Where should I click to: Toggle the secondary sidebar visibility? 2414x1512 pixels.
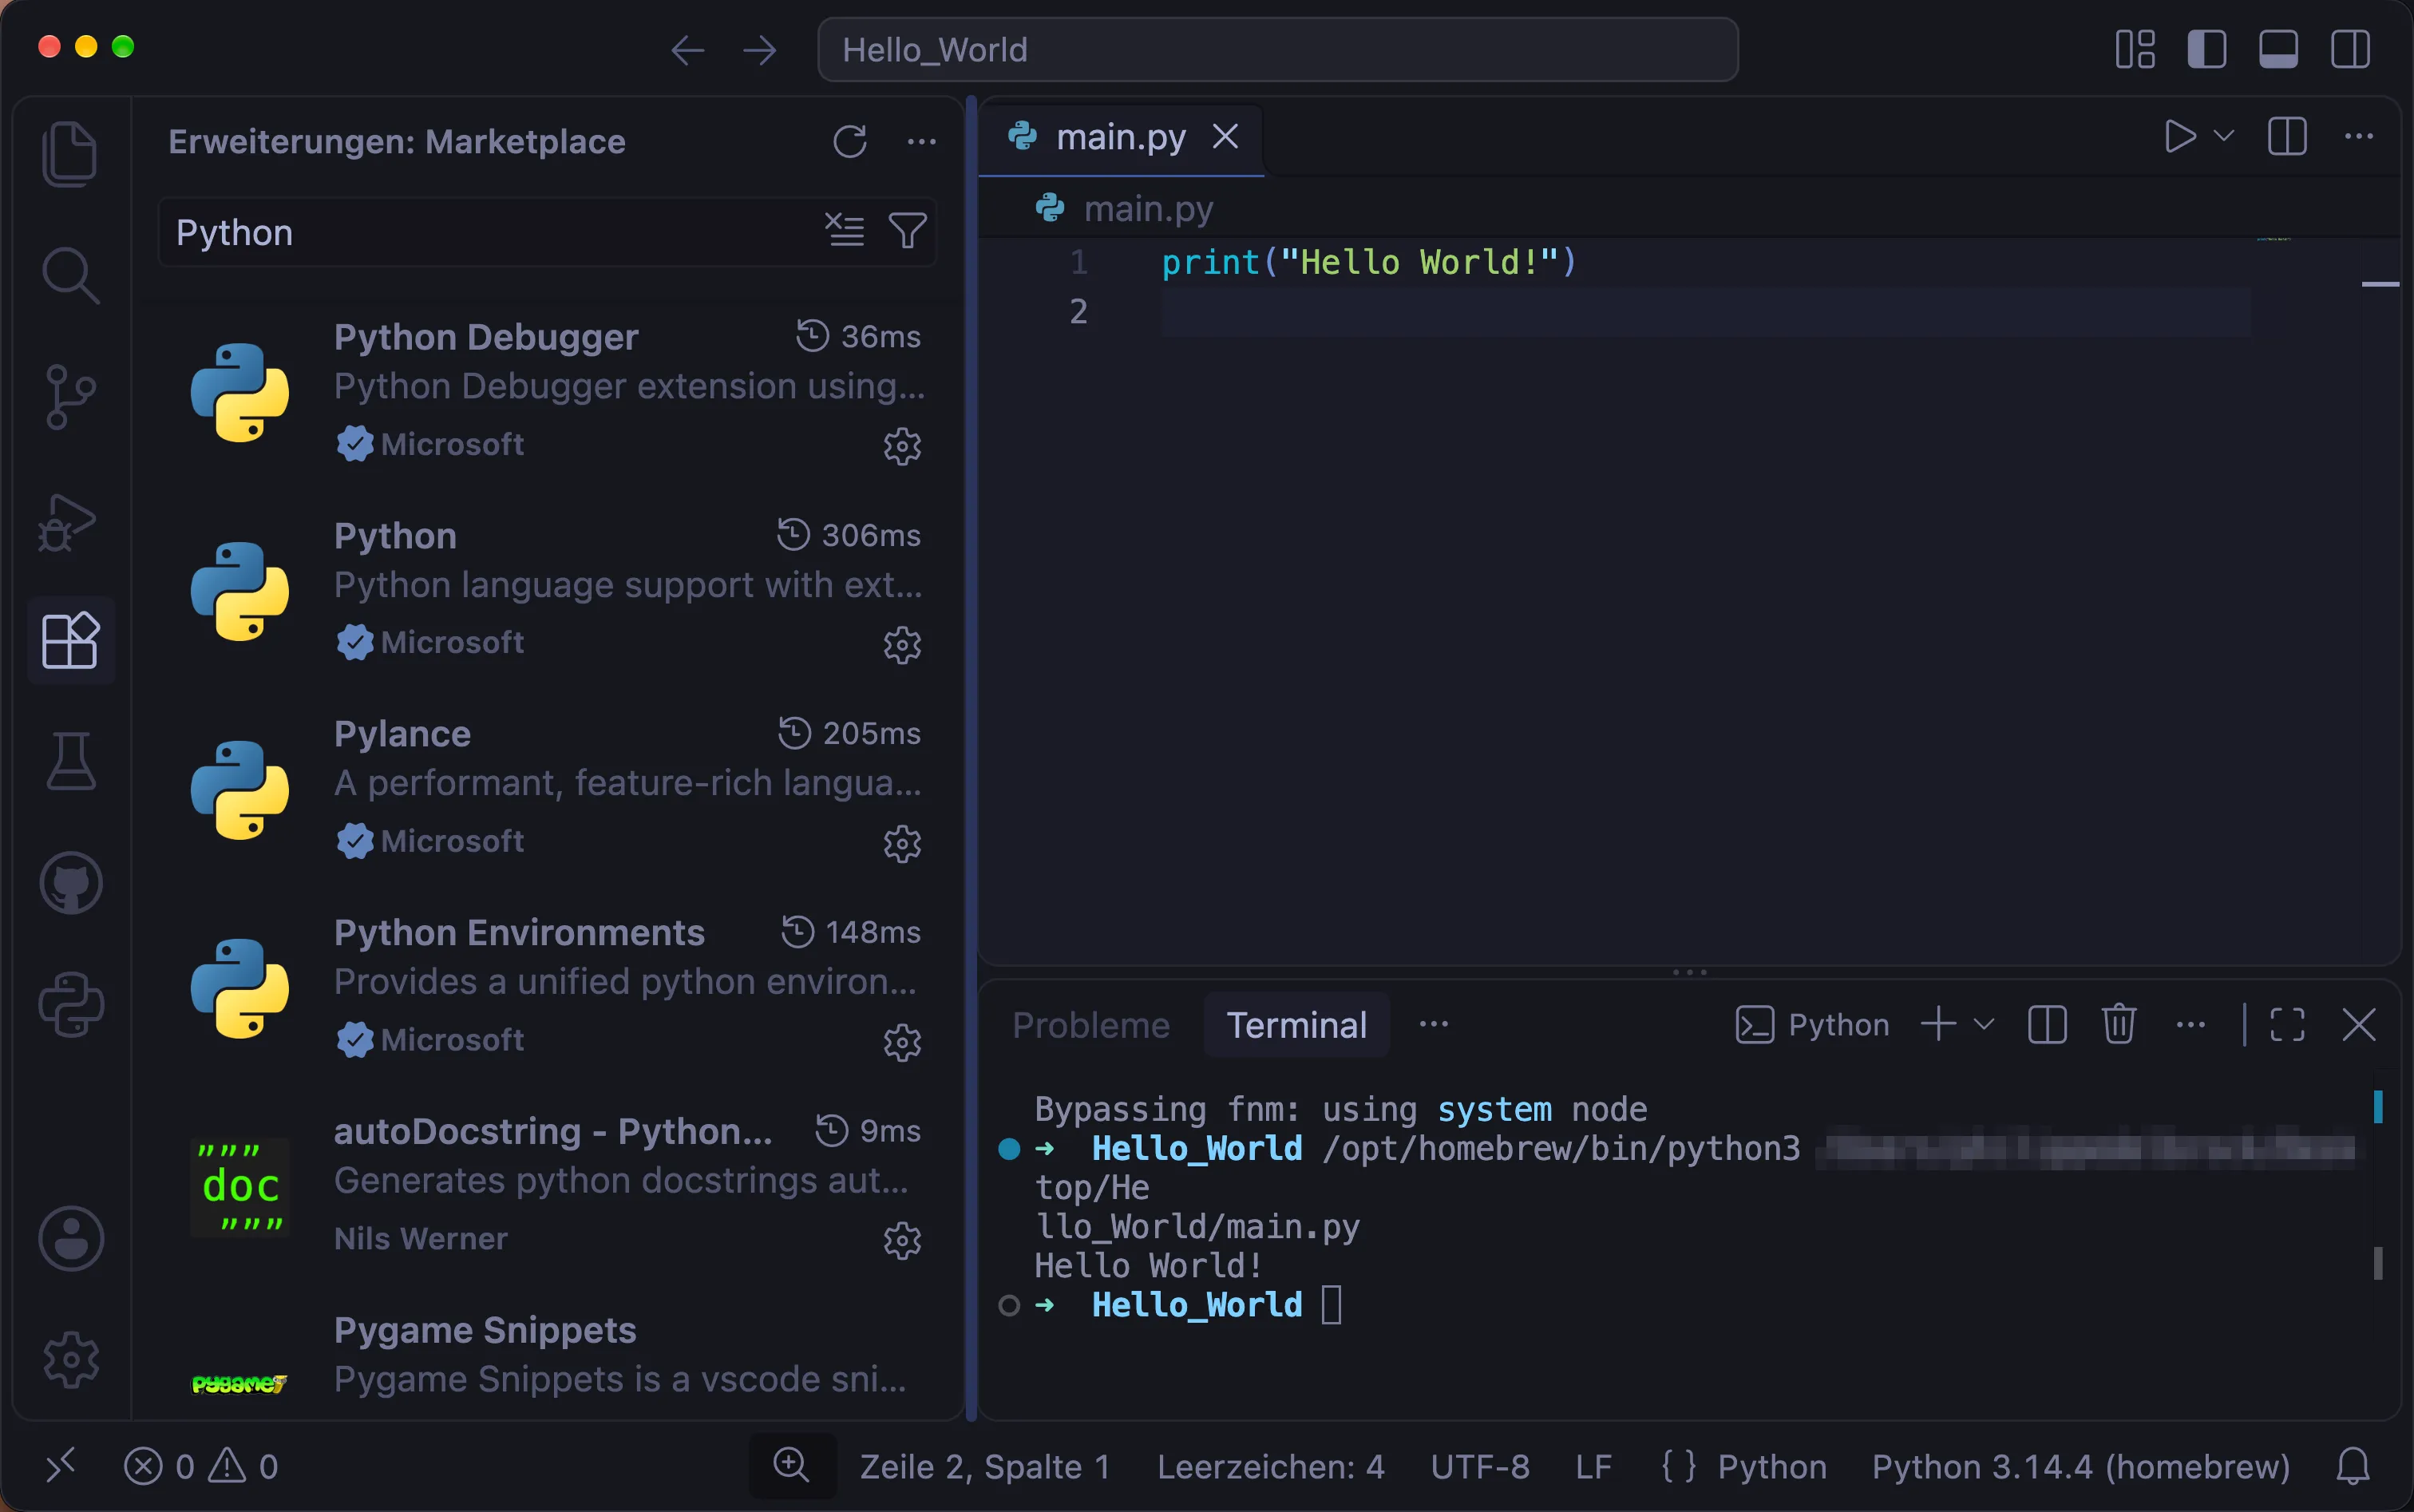(x=2349, y=49)
